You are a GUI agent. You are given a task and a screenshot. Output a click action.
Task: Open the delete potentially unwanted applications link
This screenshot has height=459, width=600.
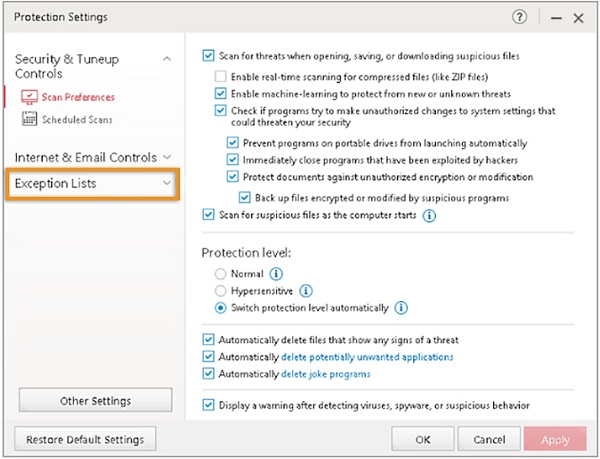pyautogui.click(x=367, y=357)
